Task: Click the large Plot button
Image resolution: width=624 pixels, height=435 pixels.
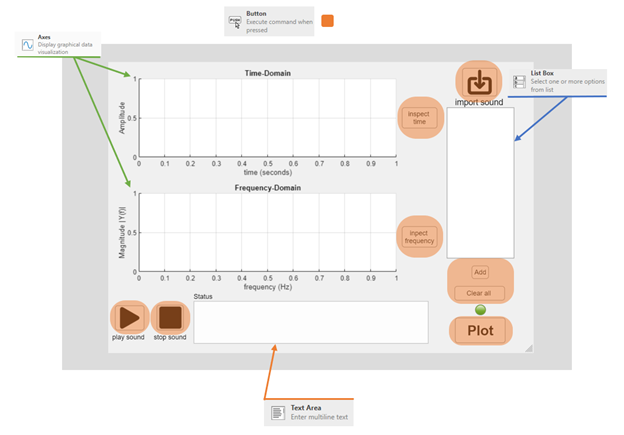Action: (x=480, y=331)
